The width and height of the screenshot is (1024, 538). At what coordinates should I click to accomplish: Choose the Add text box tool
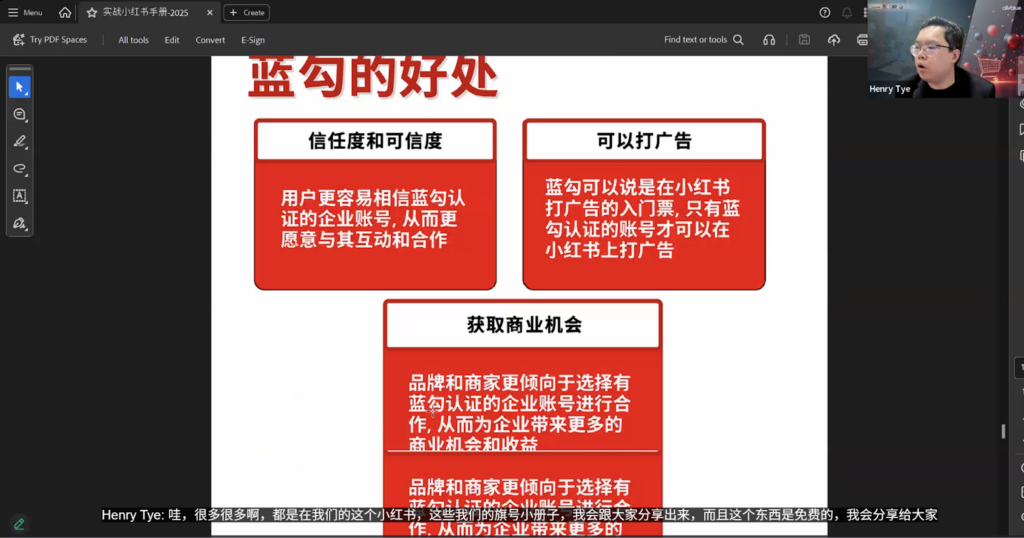[x=20, y=196]
